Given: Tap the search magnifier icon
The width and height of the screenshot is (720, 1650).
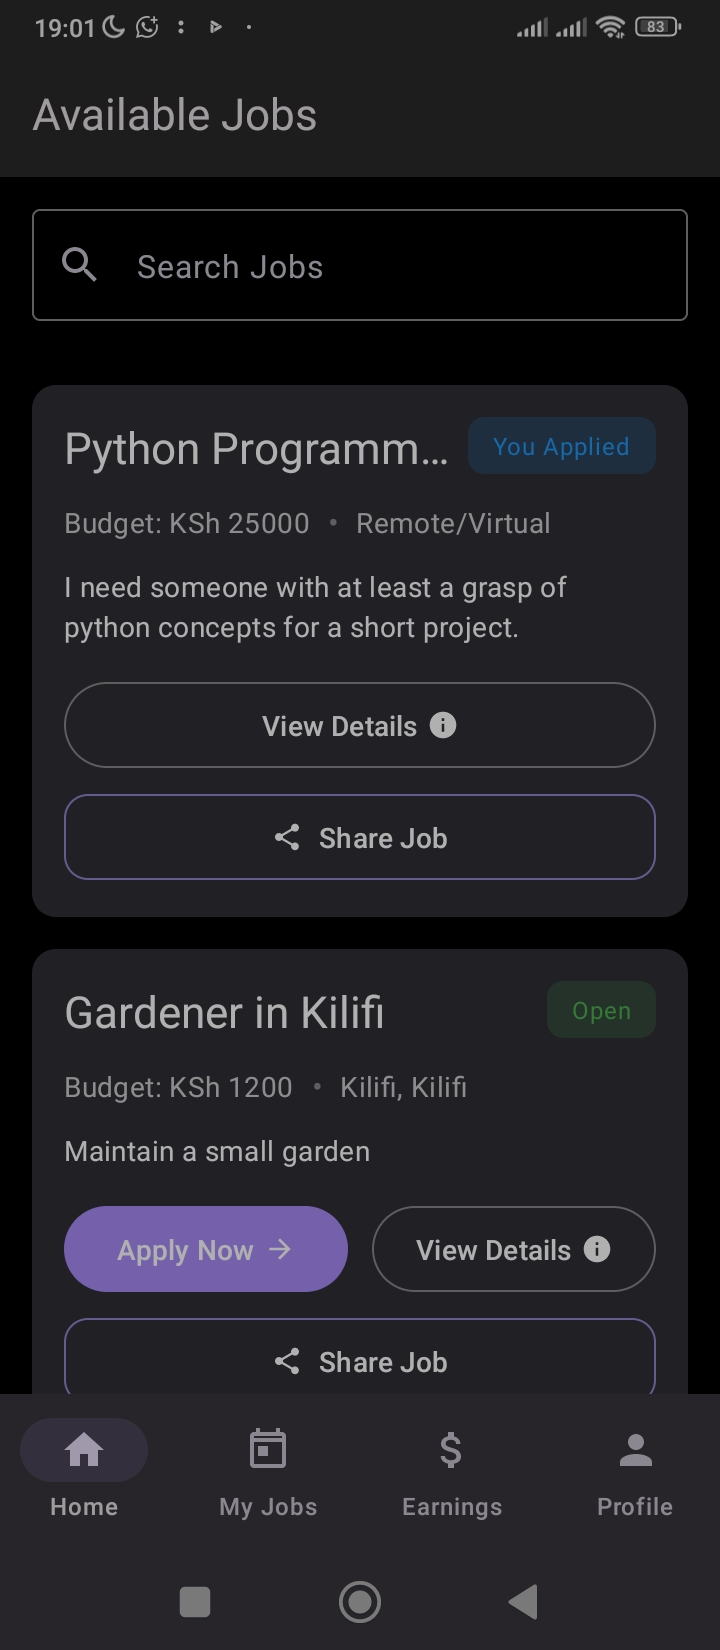Looking at the screenshot, I should (x=79, y=265).
